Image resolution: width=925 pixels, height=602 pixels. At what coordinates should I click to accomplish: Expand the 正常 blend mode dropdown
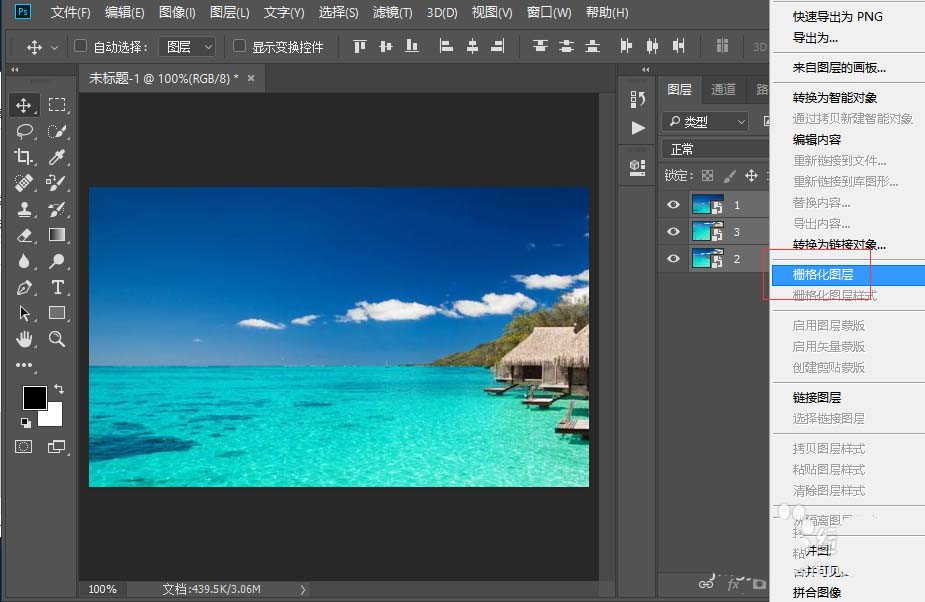click(712, 149)
